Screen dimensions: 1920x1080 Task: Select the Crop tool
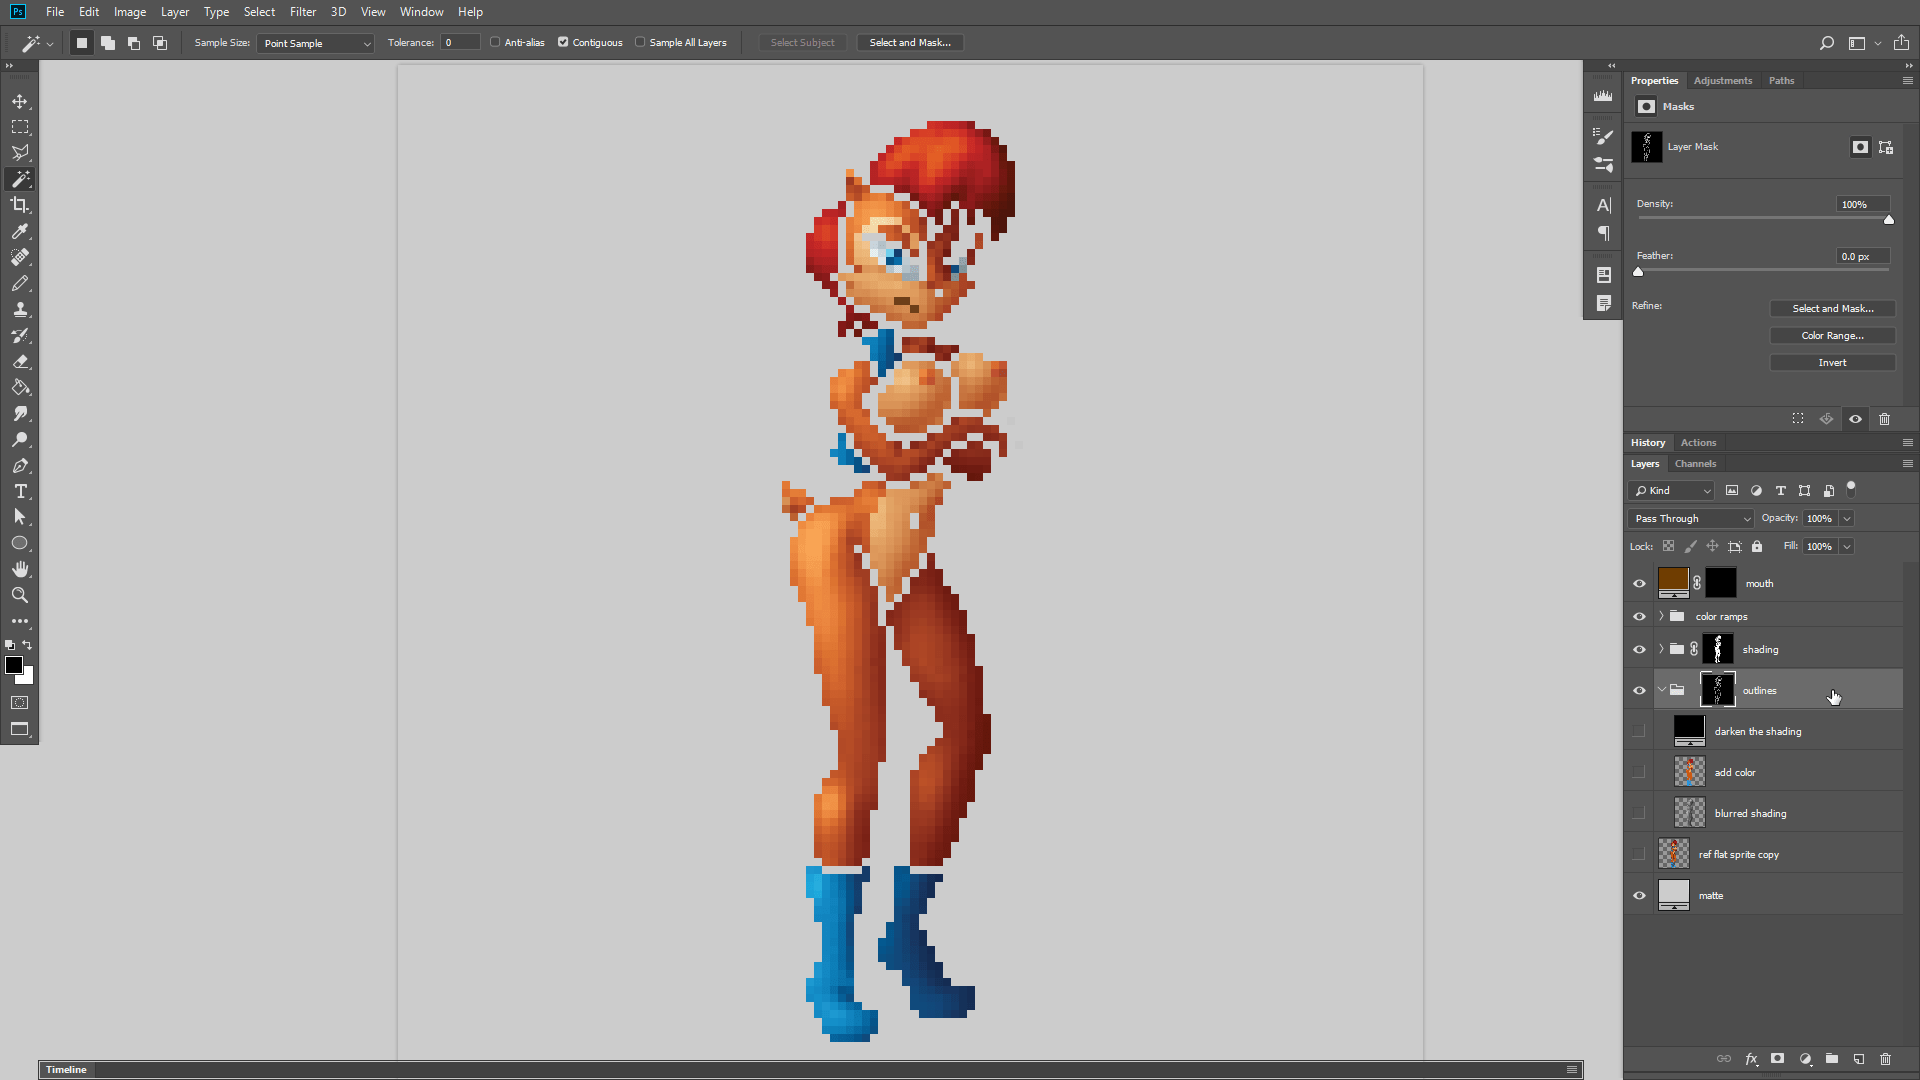pos(20,205)
